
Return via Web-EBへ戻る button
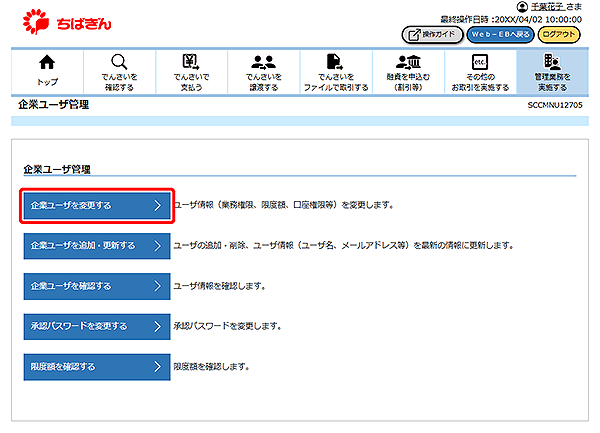pos(500,35)
